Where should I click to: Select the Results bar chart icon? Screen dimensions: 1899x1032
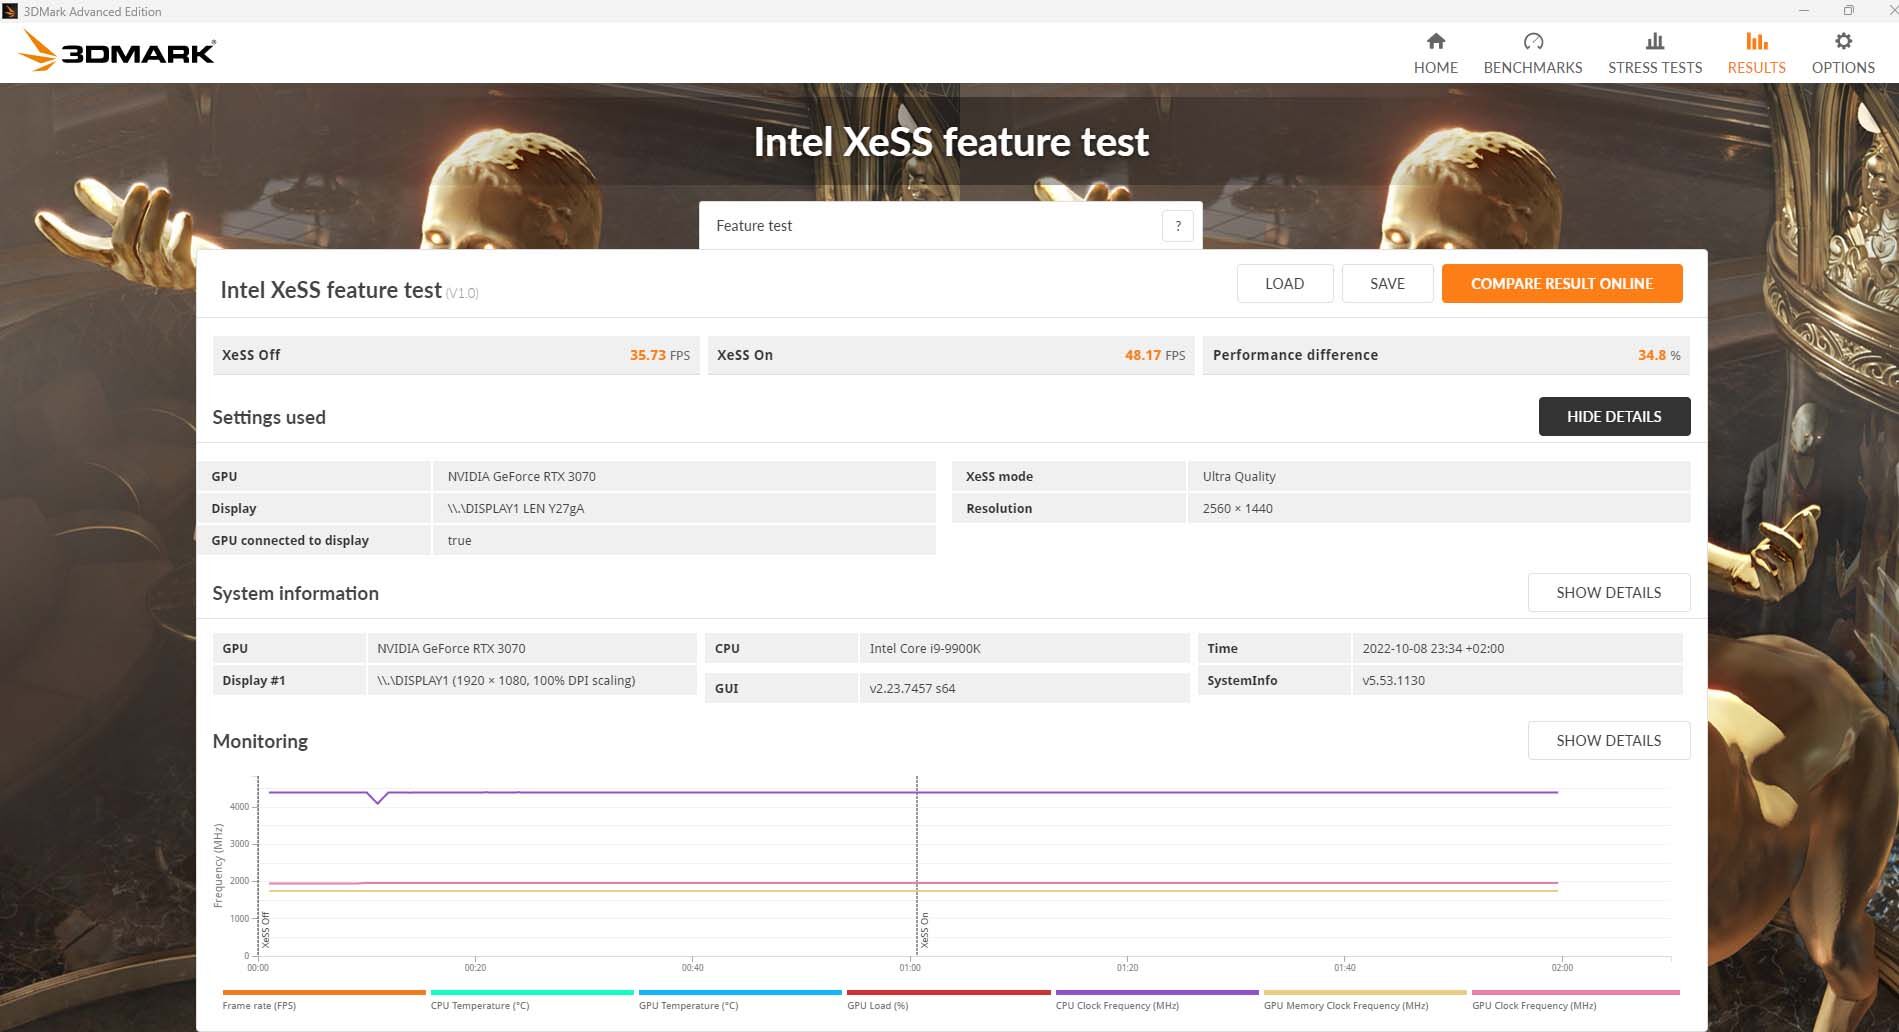1756,41
